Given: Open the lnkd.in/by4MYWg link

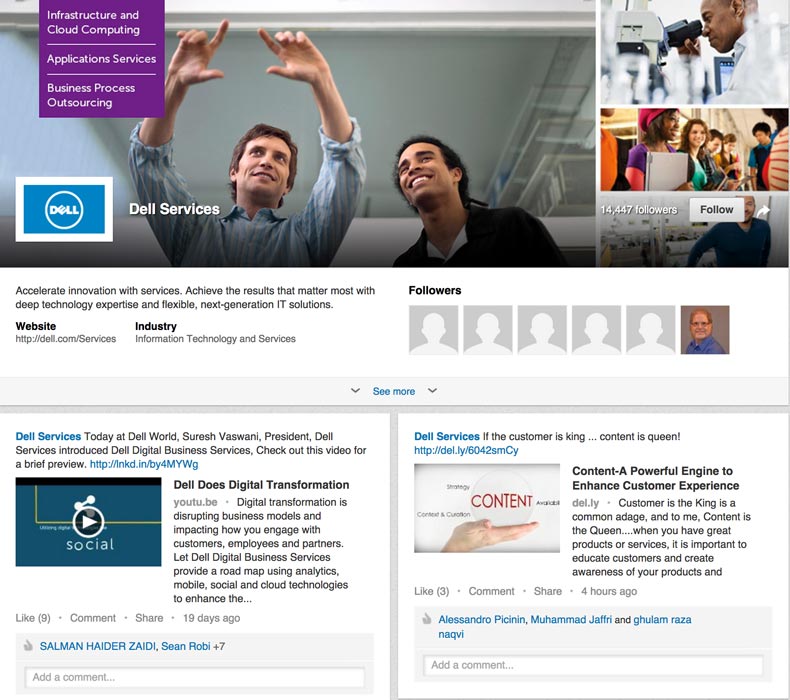Looking at the screenshot, I should pos(144,464).
